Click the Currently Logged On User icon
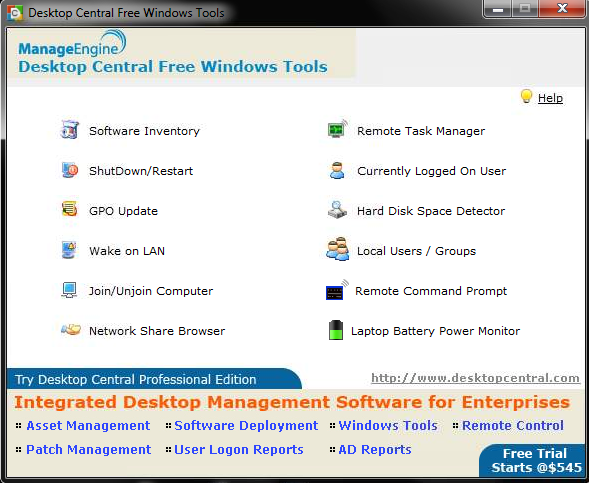The width and height of the screenshot is (589, 483). tap(337, 170)
